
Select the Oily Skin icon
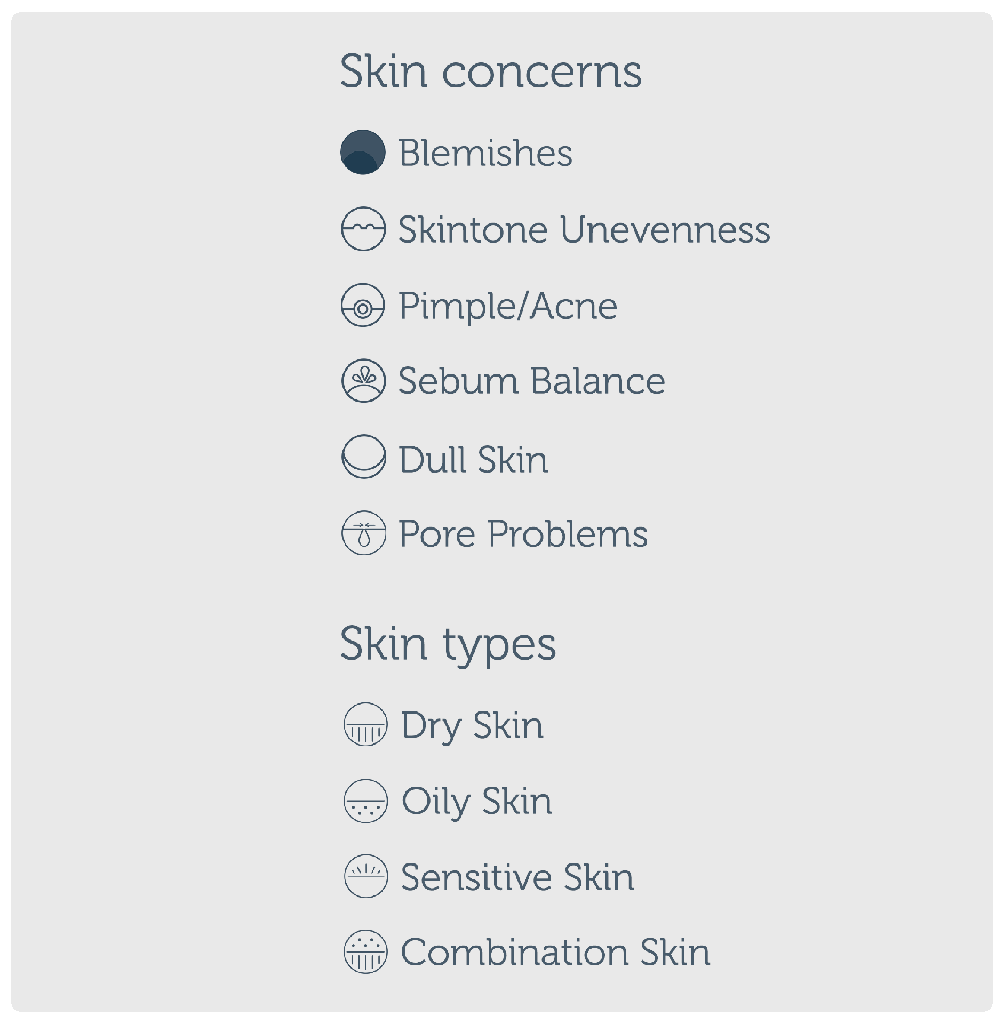click(364, 802)
